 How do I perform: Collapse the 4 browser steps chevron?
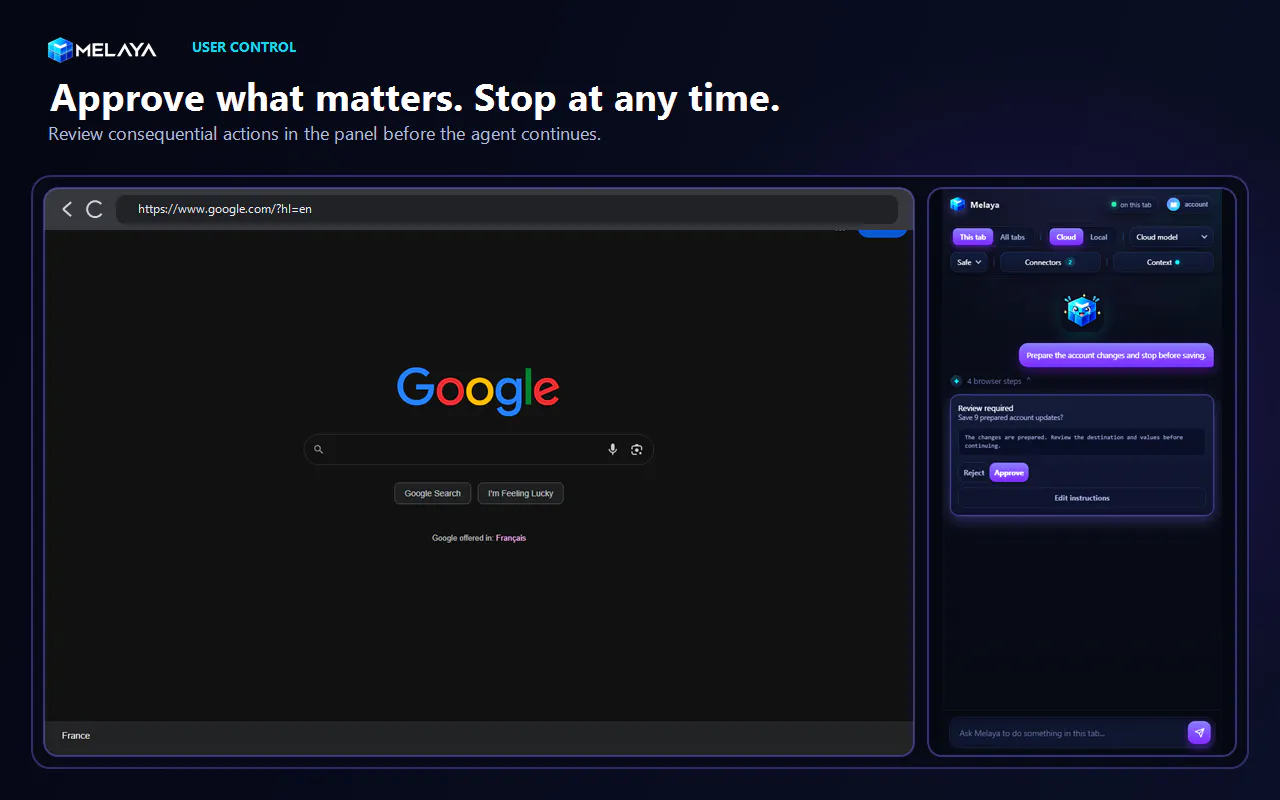click(x=1029, y=380)
